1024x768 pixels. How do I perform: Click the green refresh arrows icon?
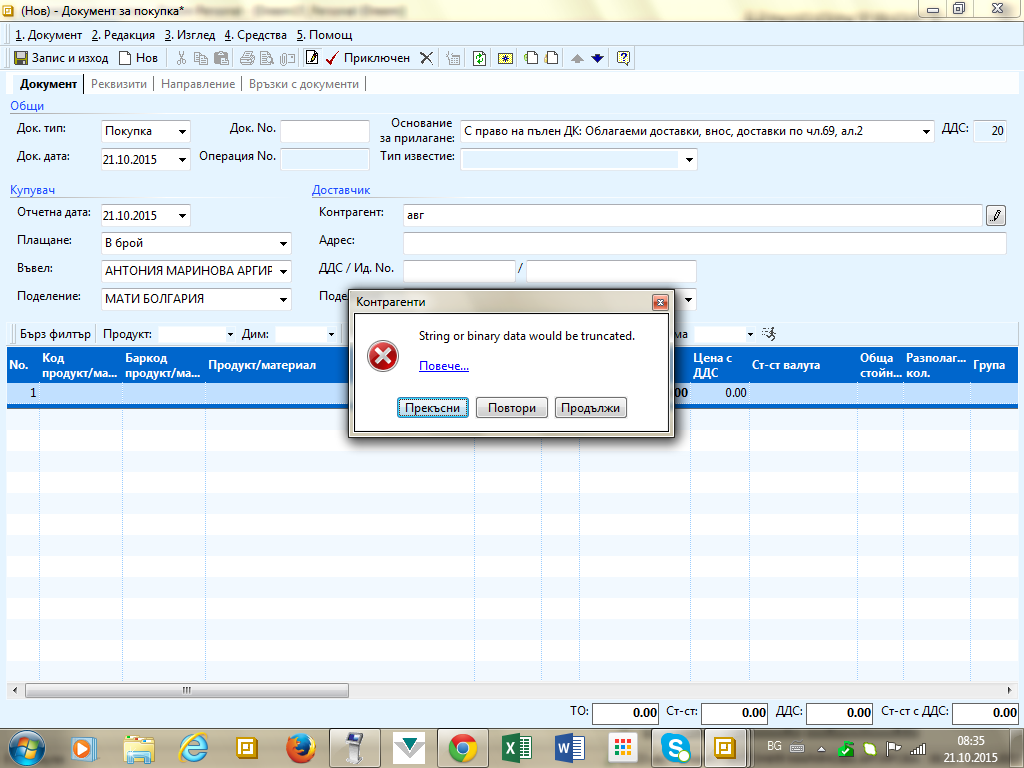pyautogui.click(x=479, y=58)
